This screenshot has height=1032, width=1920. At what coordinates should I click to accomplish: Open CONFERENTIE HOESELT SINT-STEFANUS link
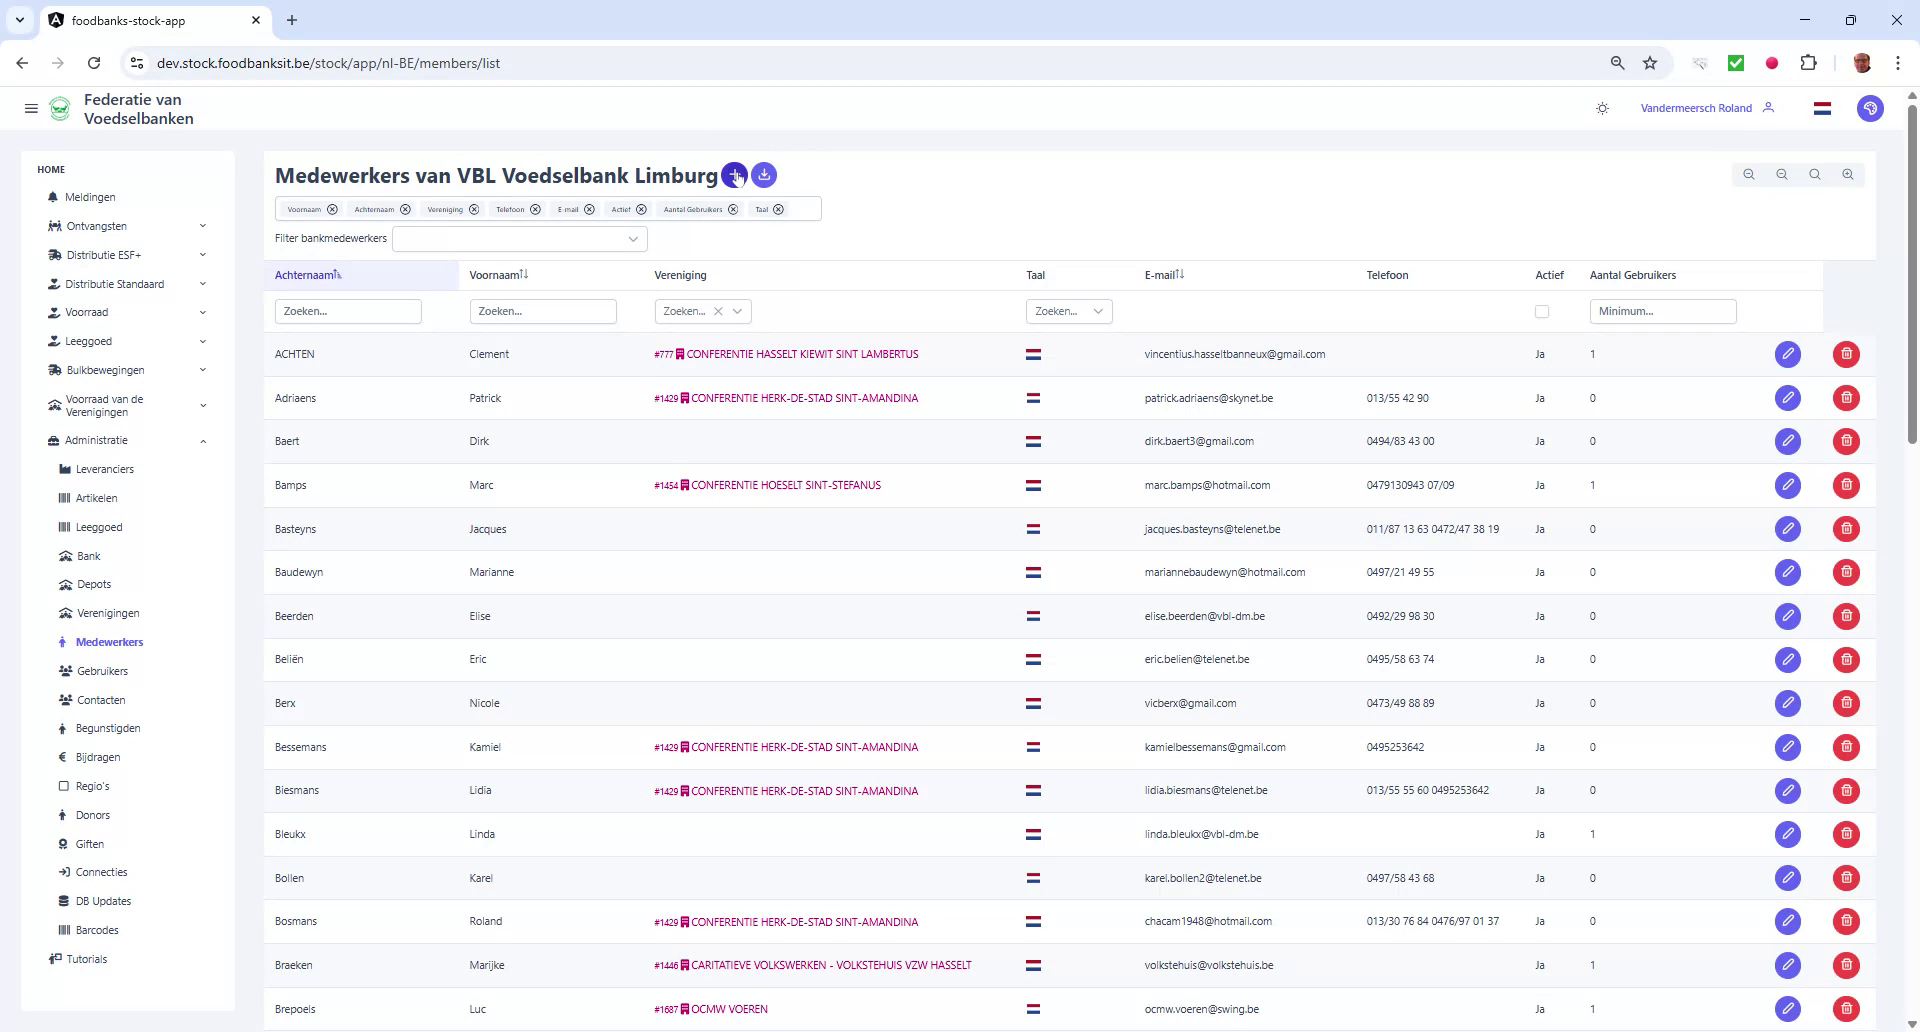pyautogui.click(x=786, y=485)
